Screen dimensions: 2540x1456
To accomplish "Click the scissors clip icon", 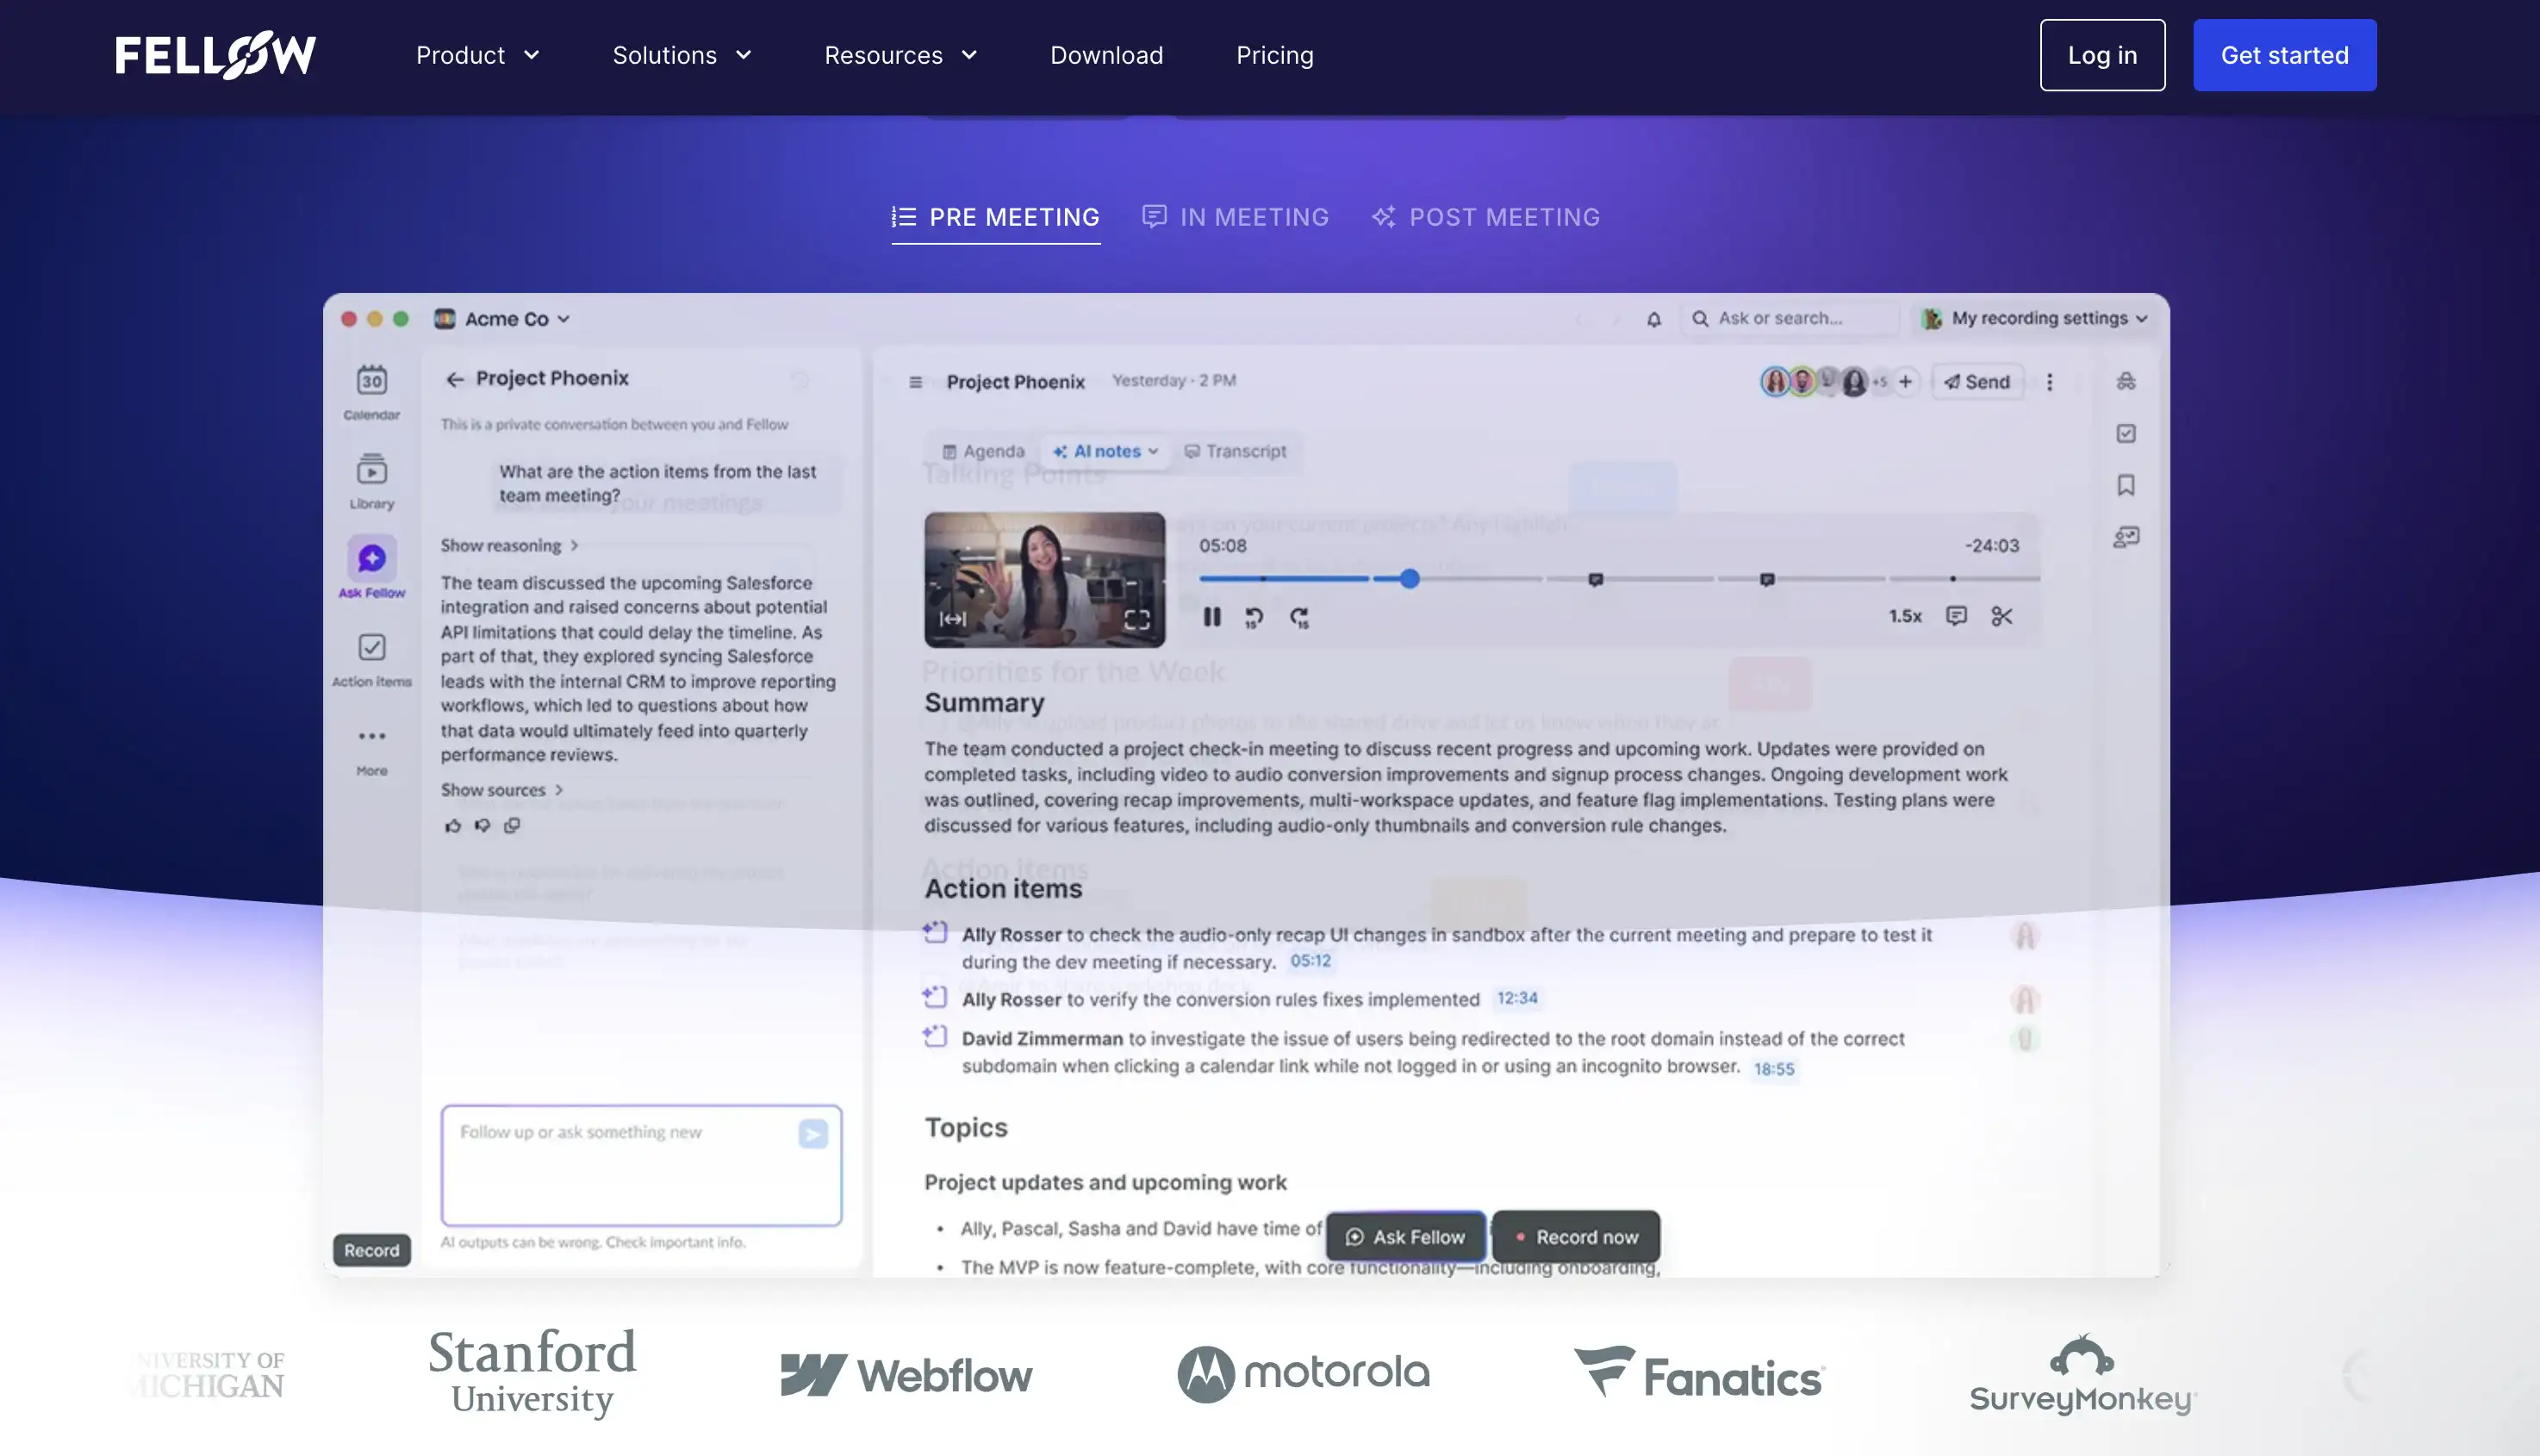I will click(x=2001, y=616).
